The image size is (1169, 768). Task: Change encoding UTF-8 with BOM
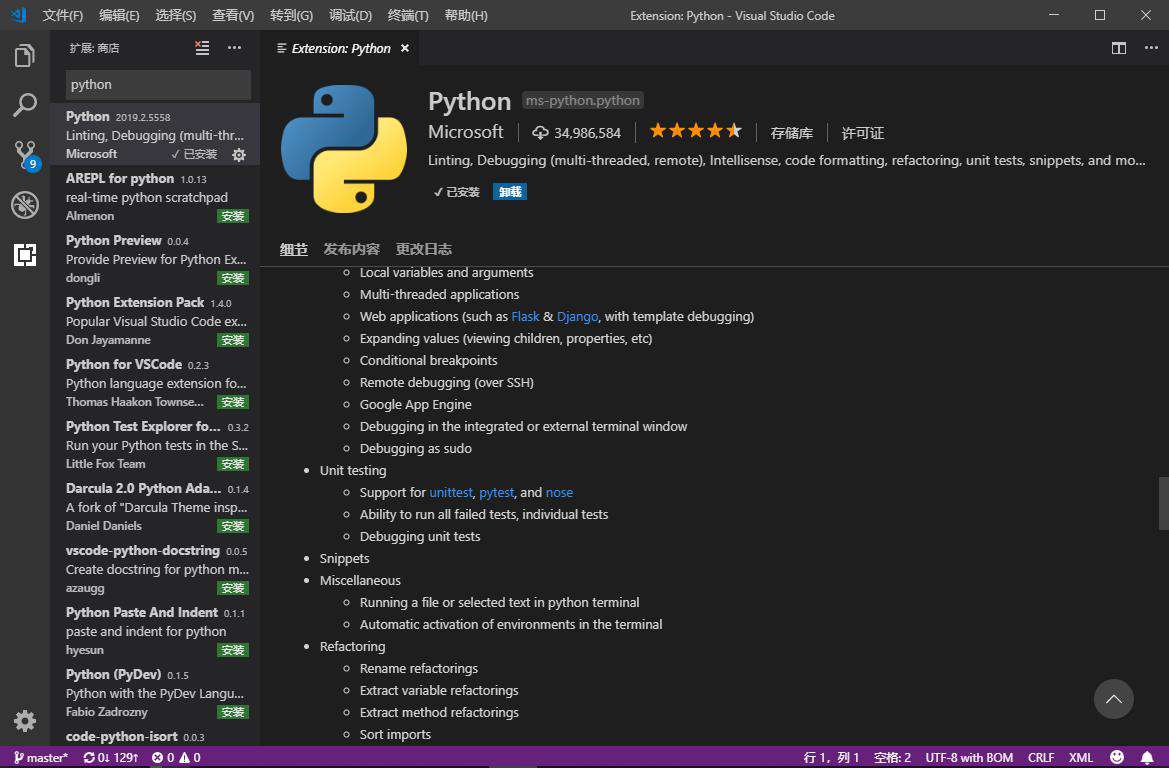pyautogui.click(x=969, y=758)
